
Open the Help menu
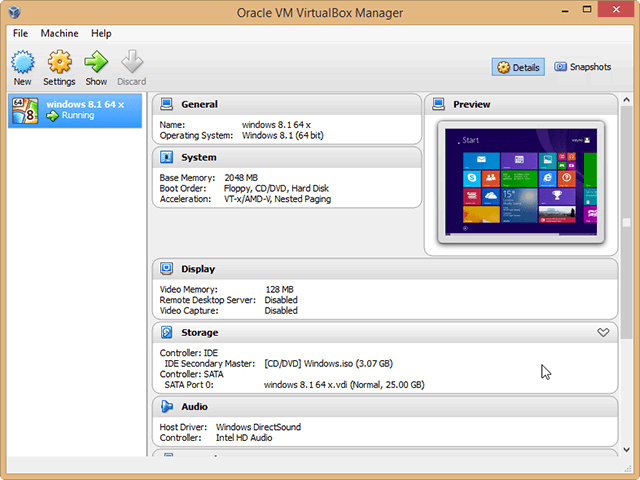tap(101, 33)
